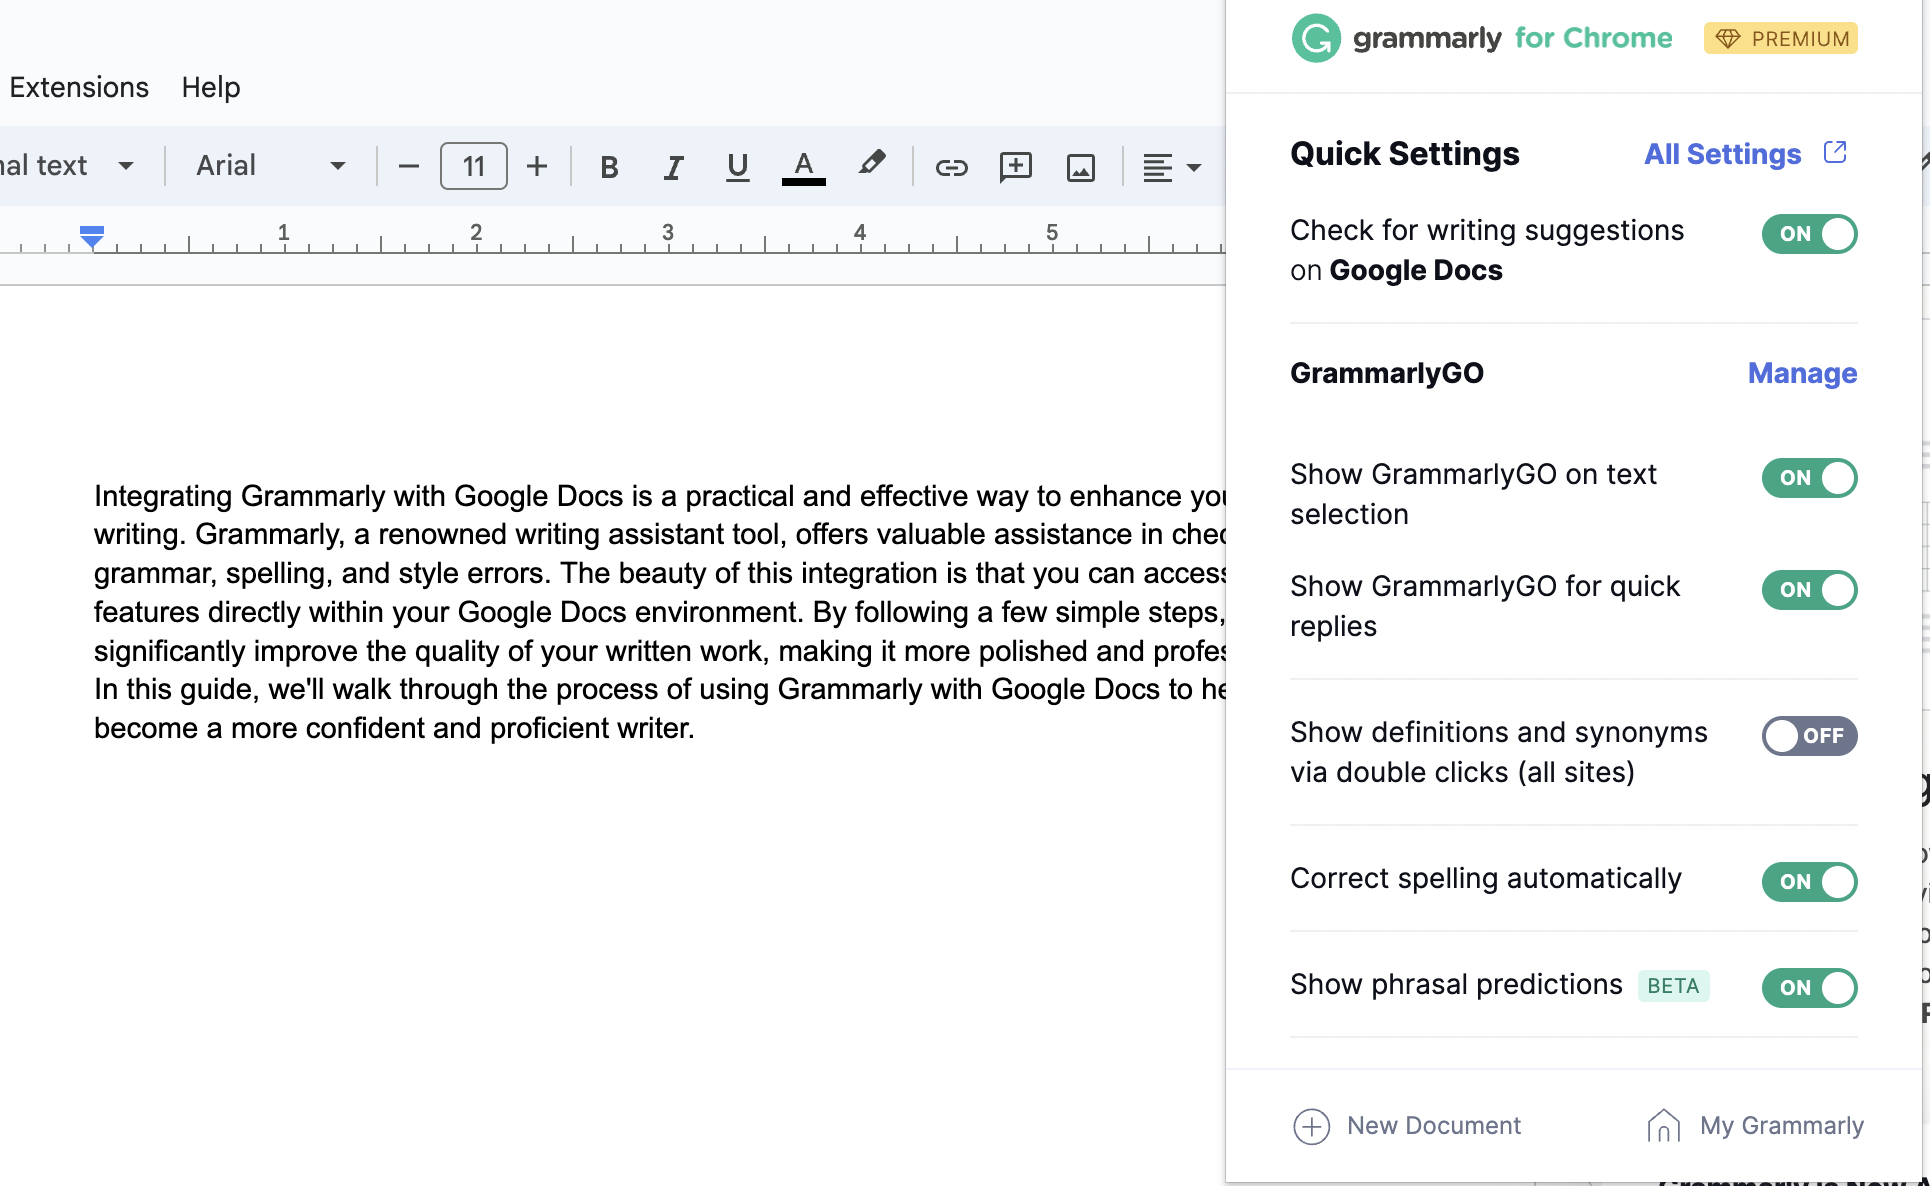The image size is (1930, 1186).
Task: Click the Premium badge
Action: pyautogui.click(x=1781, y=38)
